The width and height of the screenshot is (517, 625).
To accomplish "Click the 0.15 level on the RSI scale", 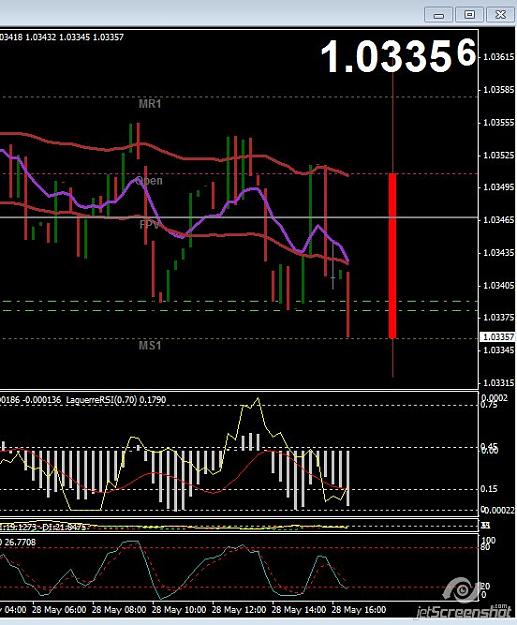I will [489, 489].
